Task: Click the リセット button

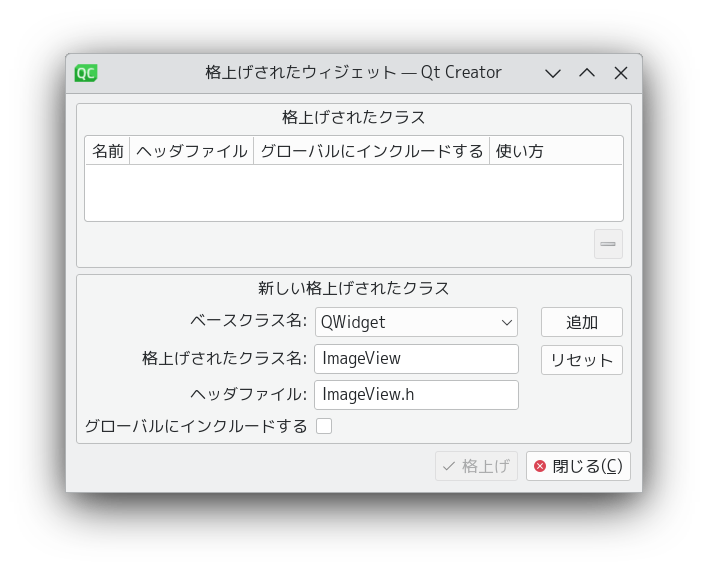Action: point(582,360)
